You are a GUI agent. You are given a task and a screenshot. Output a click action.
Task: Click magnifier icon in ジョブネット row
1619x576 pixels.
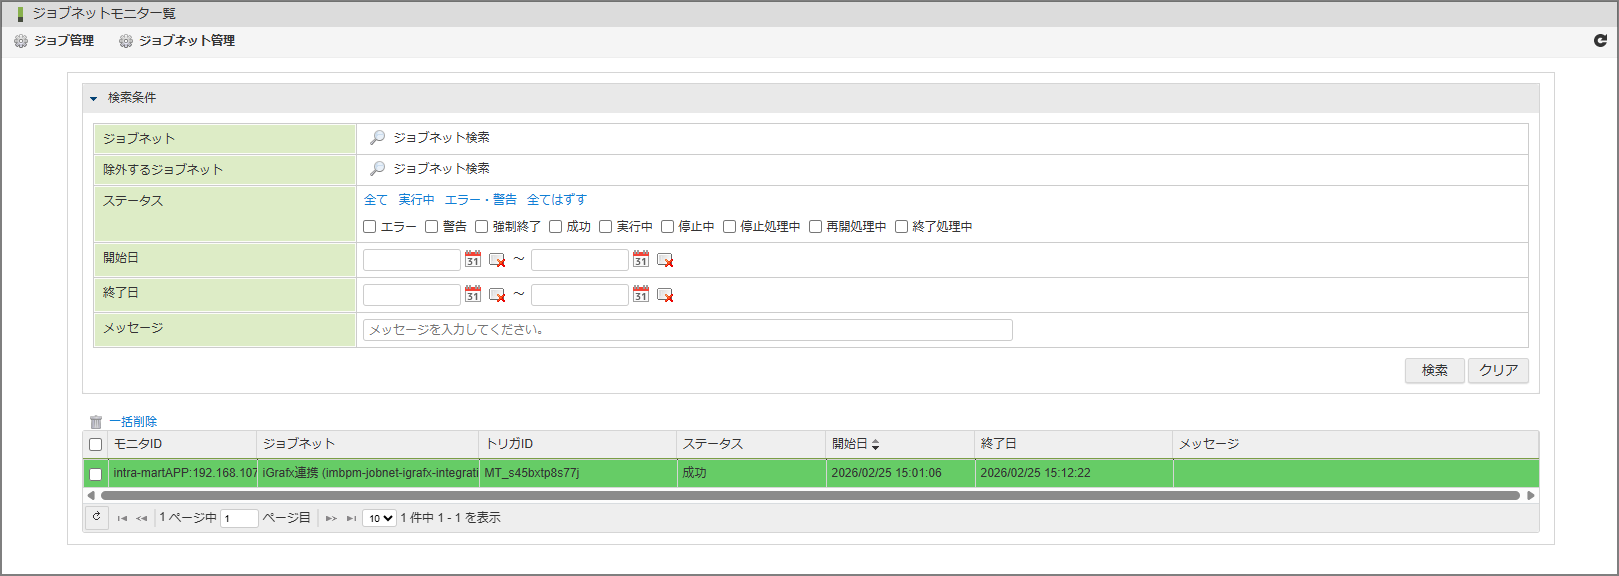pos(377,138)
